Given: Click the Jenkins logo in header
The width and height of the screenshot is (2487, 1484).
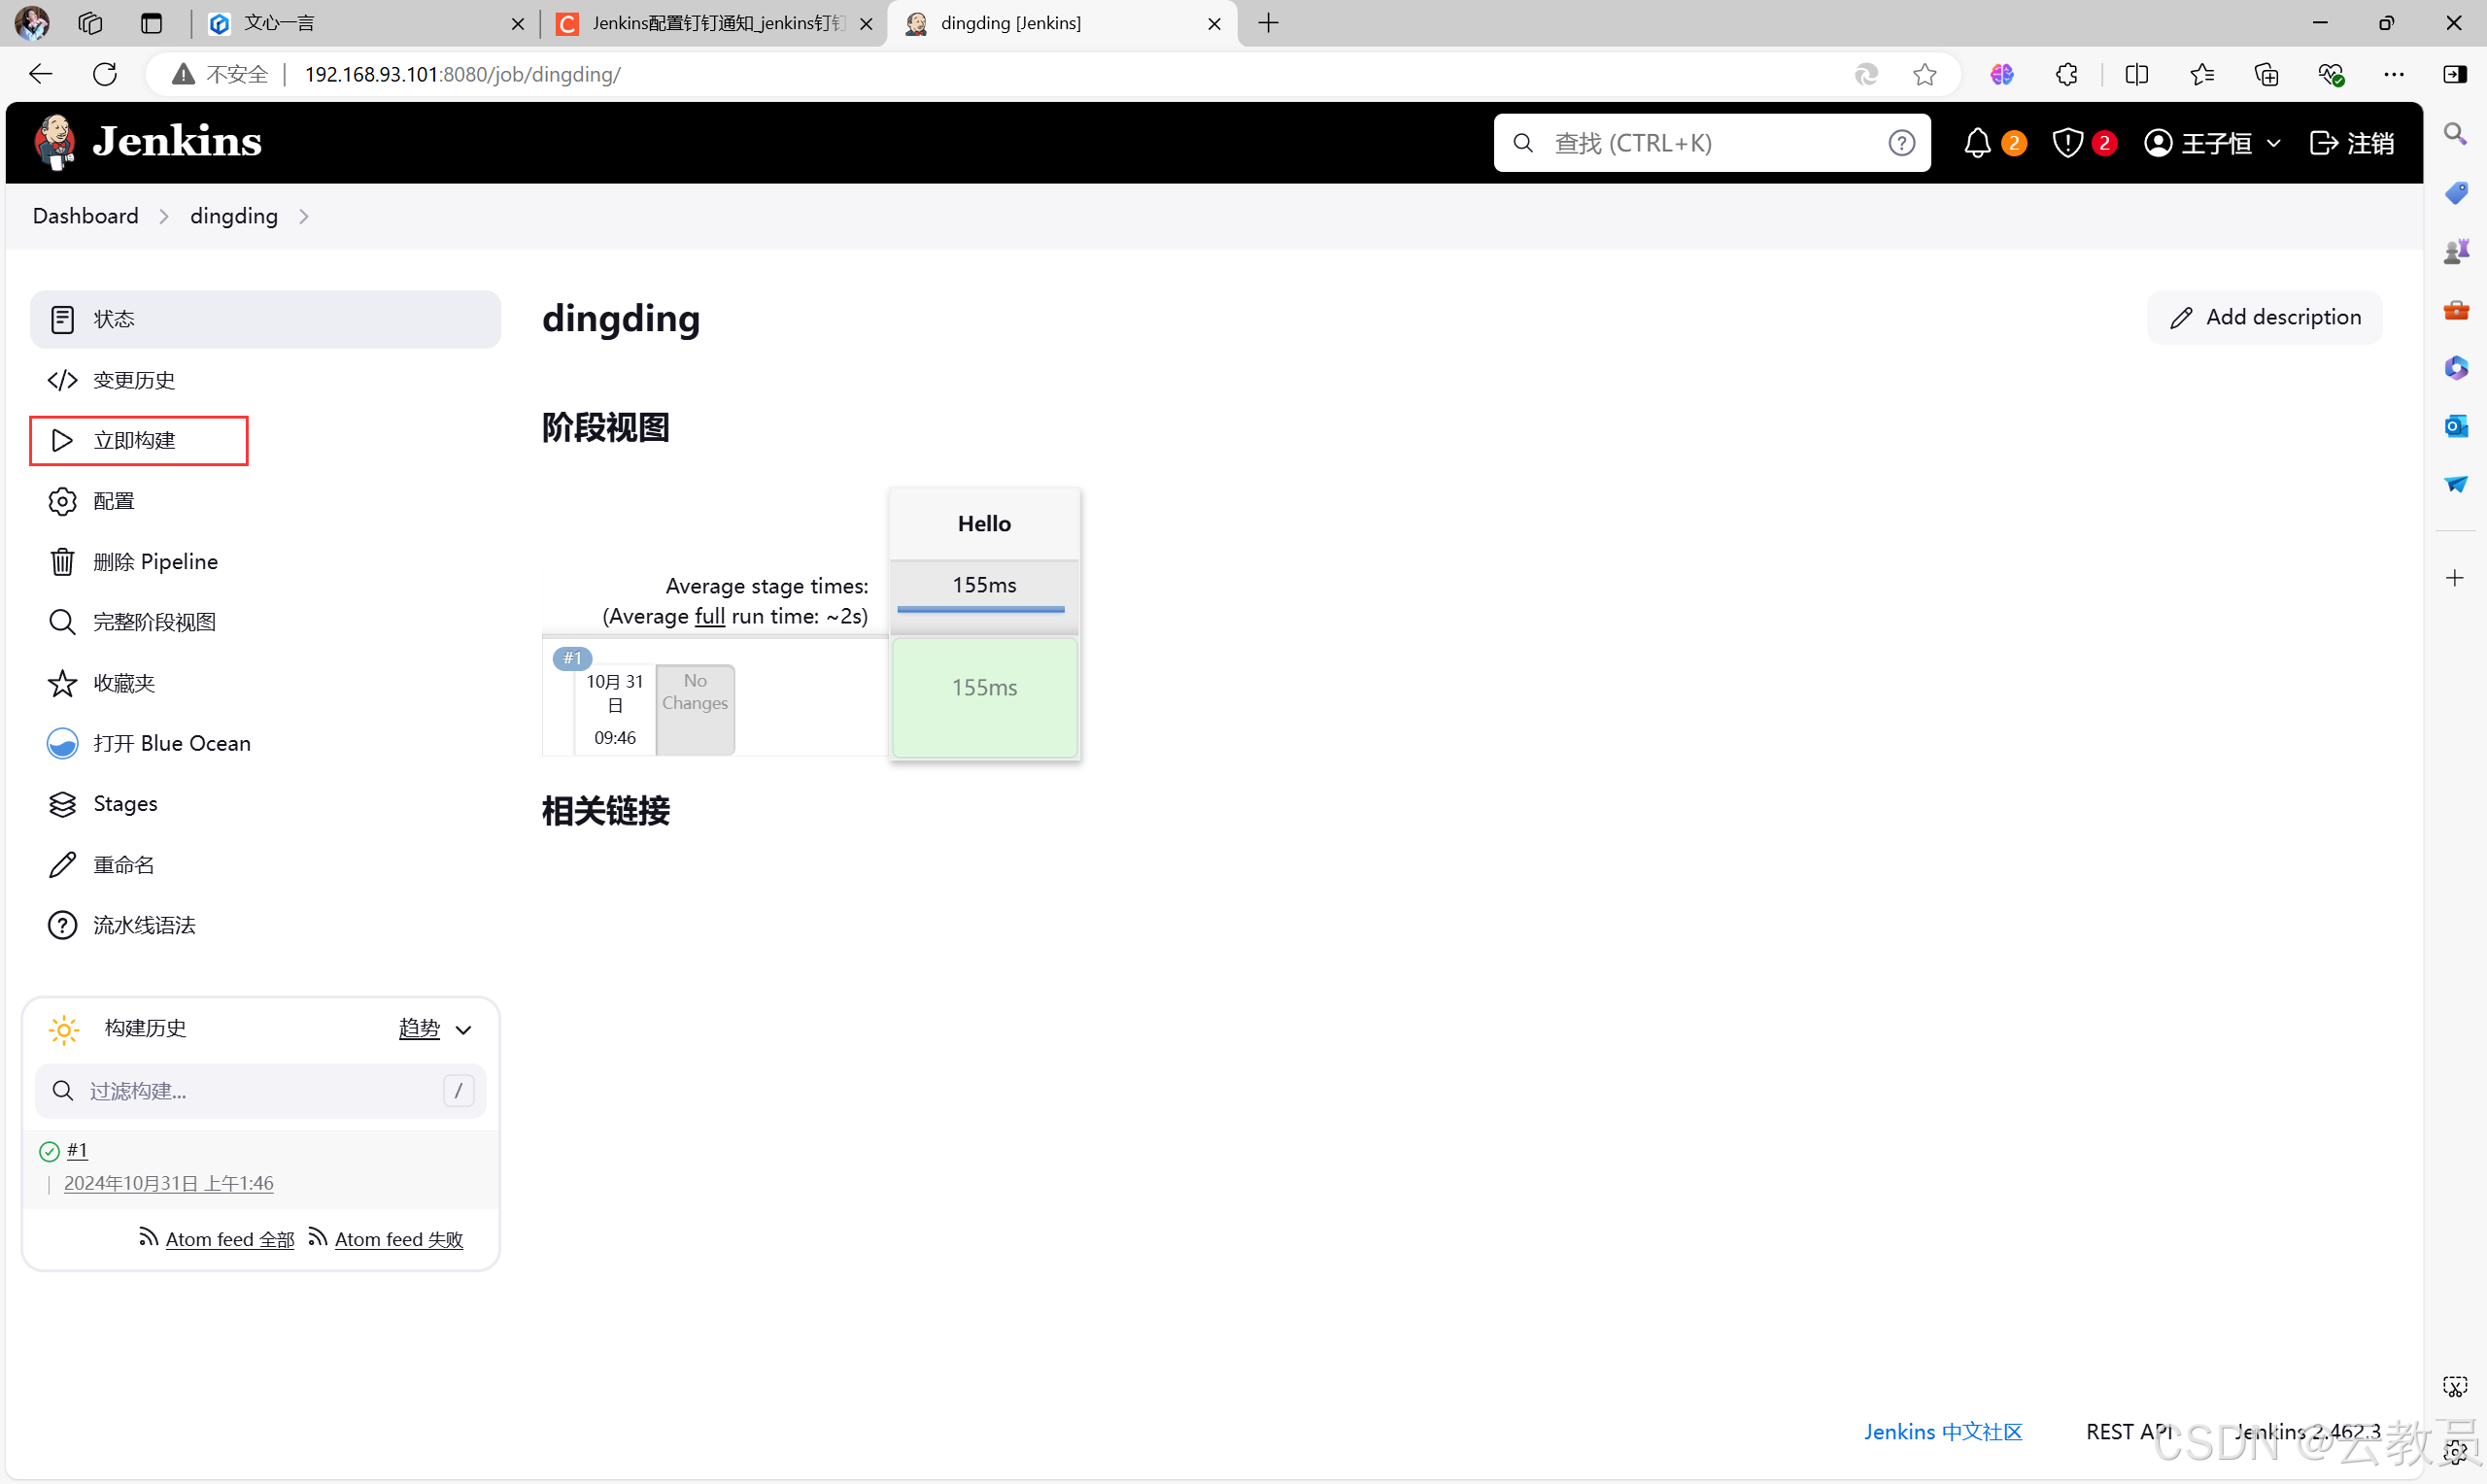Looking at the screenshot, I should (148, 142).
